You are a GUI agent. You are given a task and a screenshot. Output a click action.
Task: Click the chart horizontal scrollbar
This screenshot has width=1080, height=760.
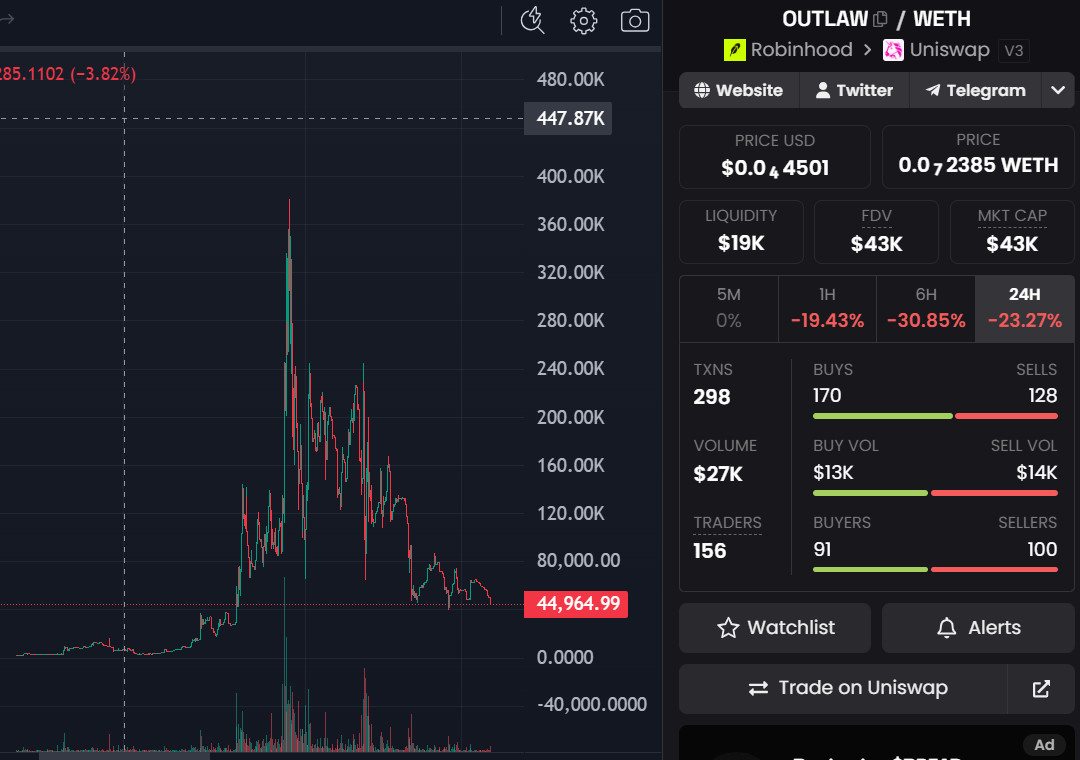[x=124, y=756]
